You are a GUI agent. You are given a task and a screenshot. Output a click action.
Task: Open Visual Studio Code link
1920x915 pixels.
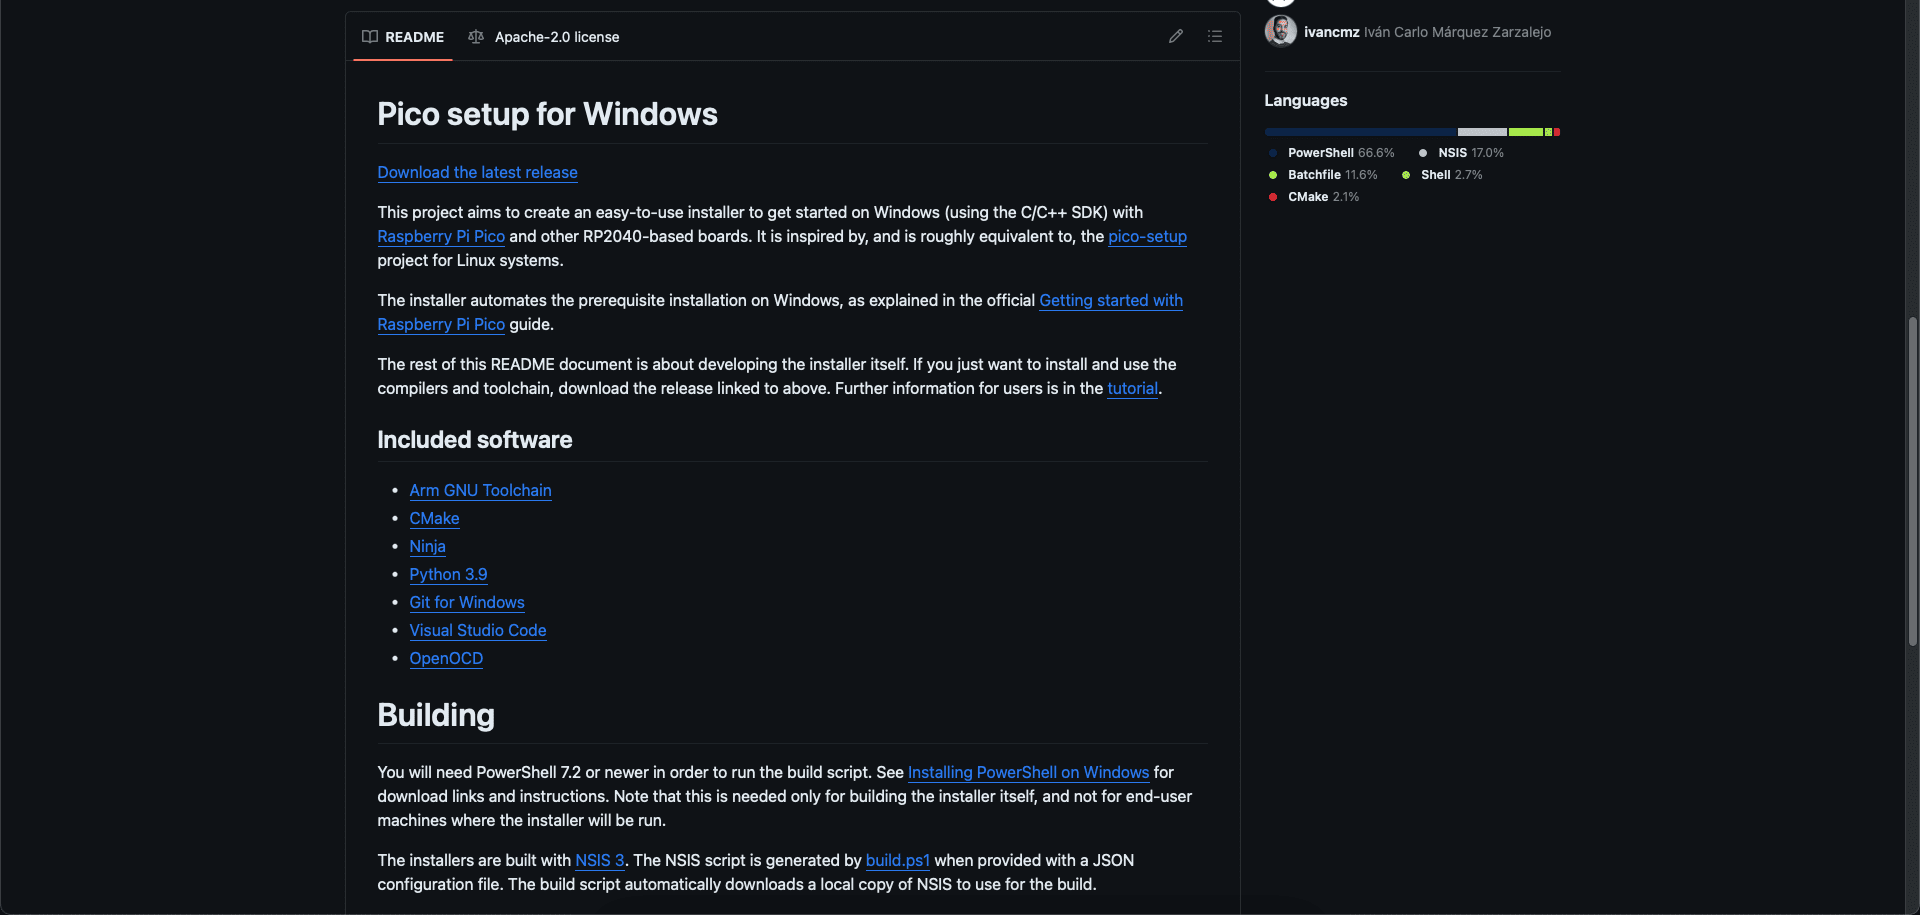478,630
